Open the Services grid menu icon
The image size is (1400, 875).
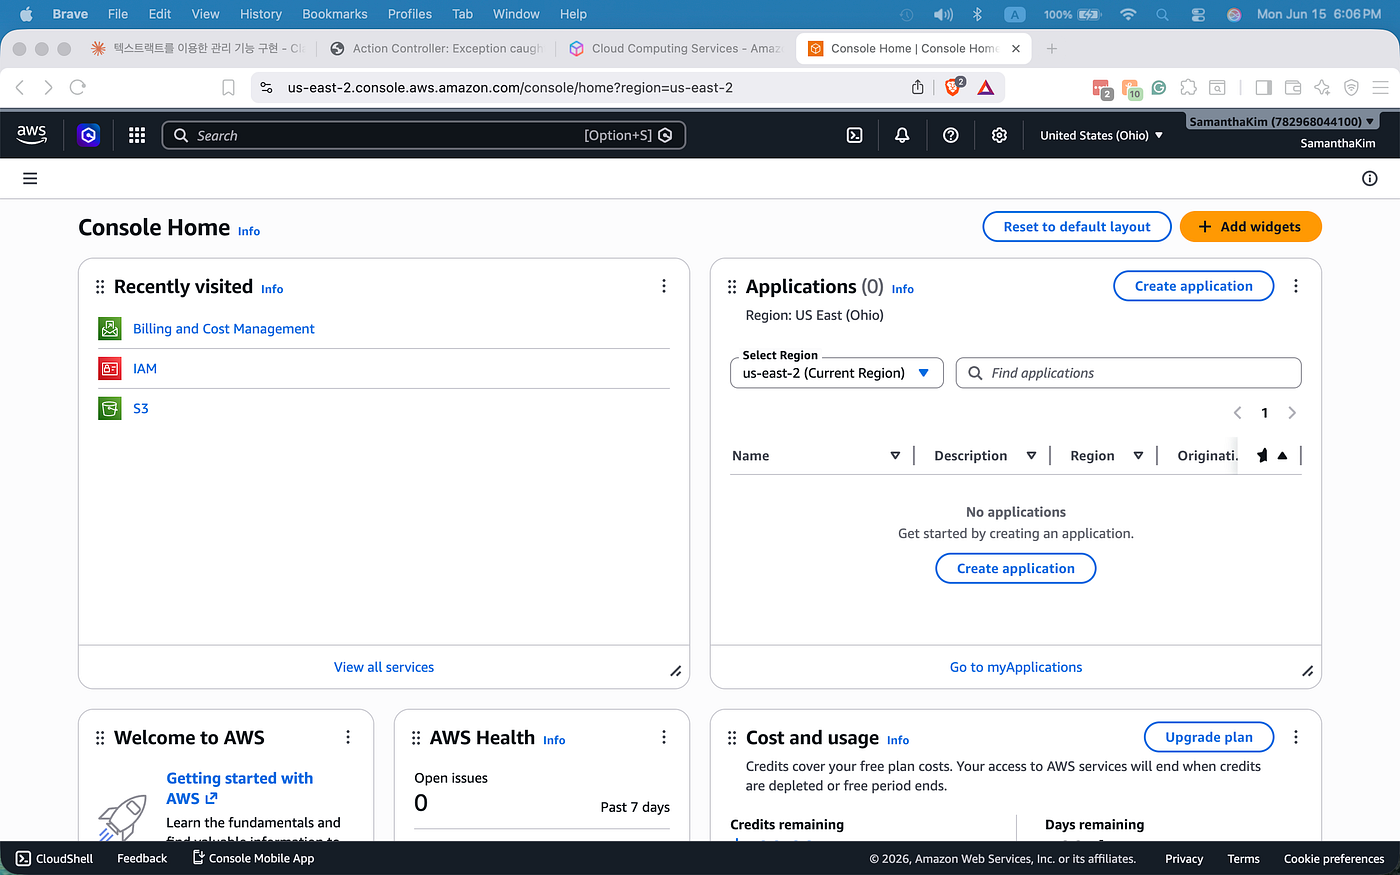pyautogui.click(x=137, y=135)
